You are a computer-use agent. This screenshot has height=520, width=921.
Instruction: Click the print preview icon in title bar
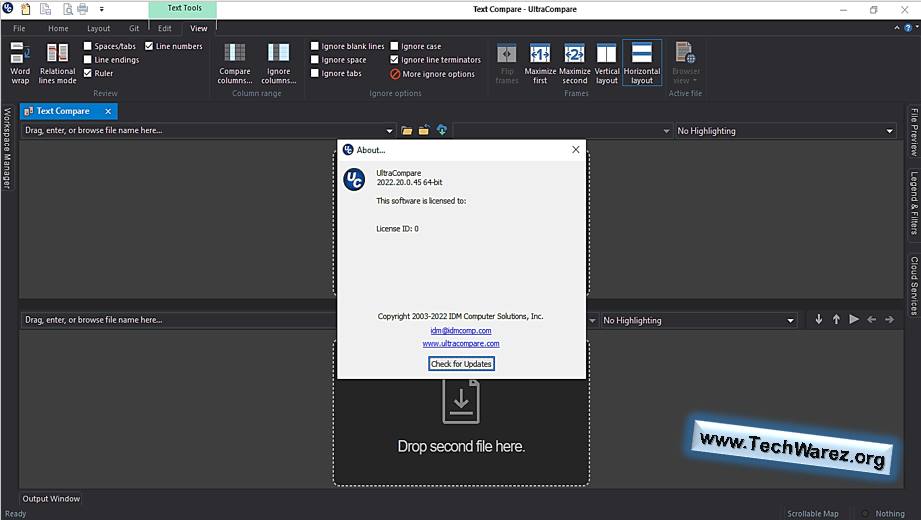[x=67, y=9]
